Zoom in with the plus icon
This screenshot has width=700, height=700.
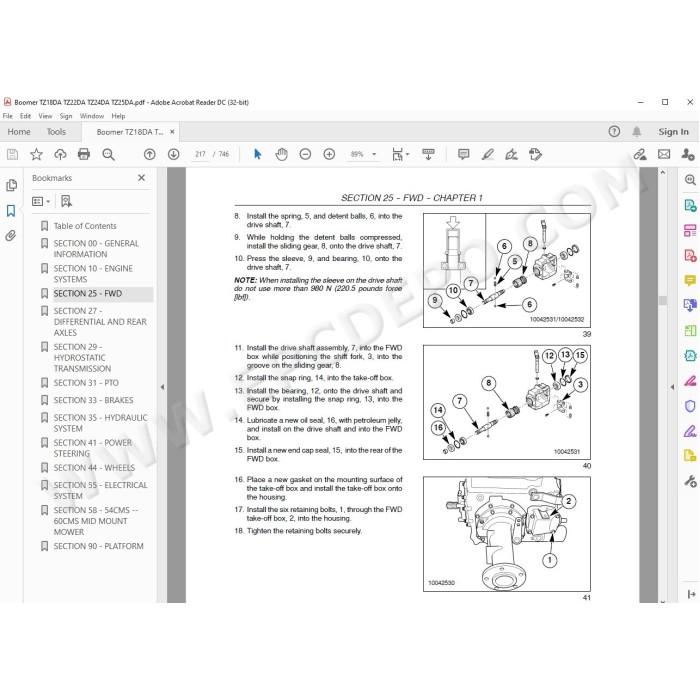click(x=329, y=154)
